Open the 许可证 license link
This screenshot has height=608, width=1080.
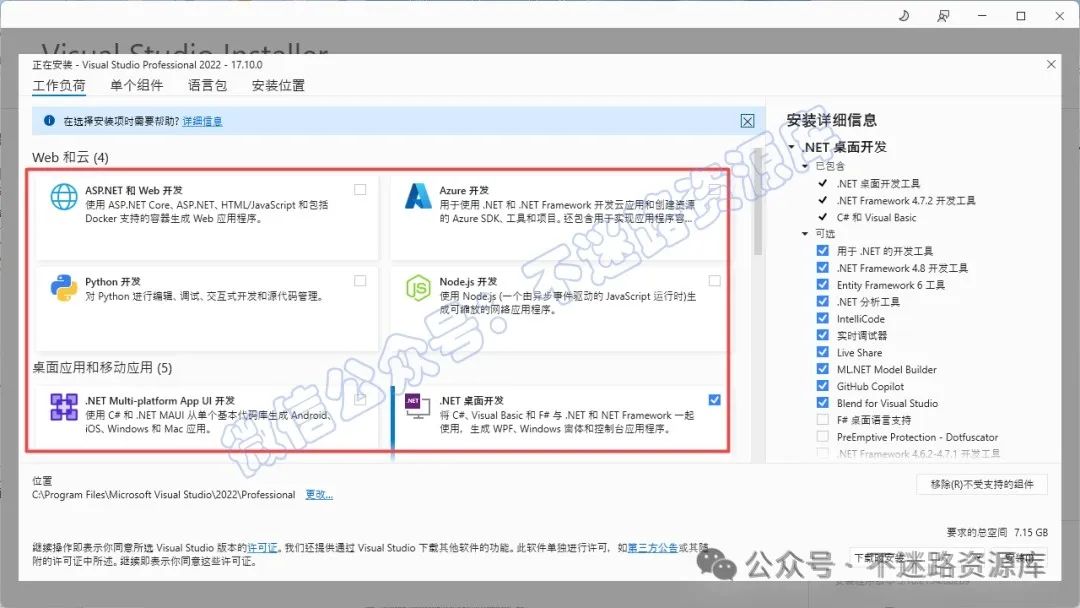[x=262, y=547]
